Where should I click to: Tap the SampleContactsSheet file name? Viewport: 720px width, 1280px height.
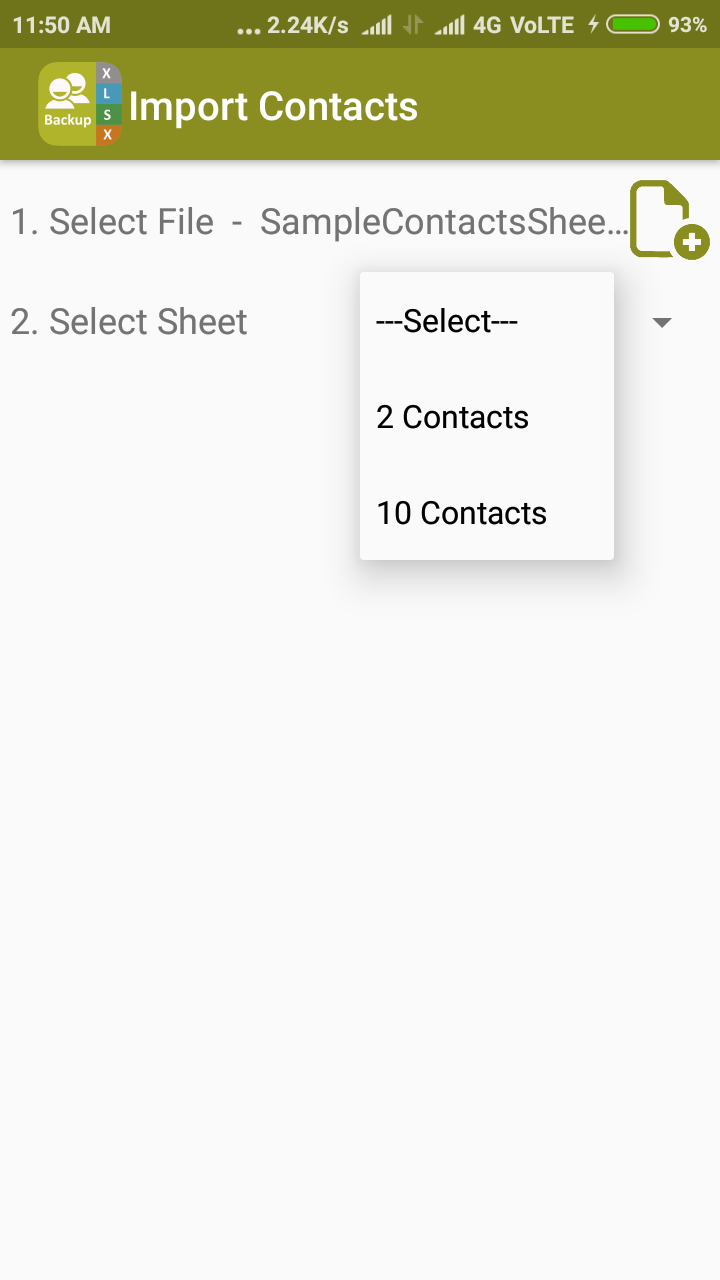pyautogui.click(x=445, y=222)
